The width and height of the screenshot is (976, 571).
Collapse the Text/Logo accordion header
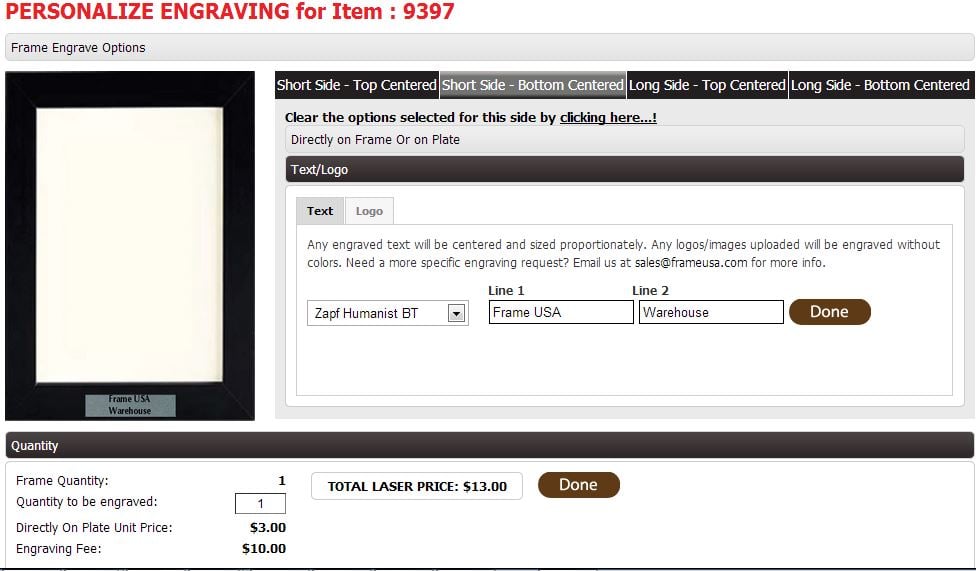pyautogui.click(x=625, y=169)
